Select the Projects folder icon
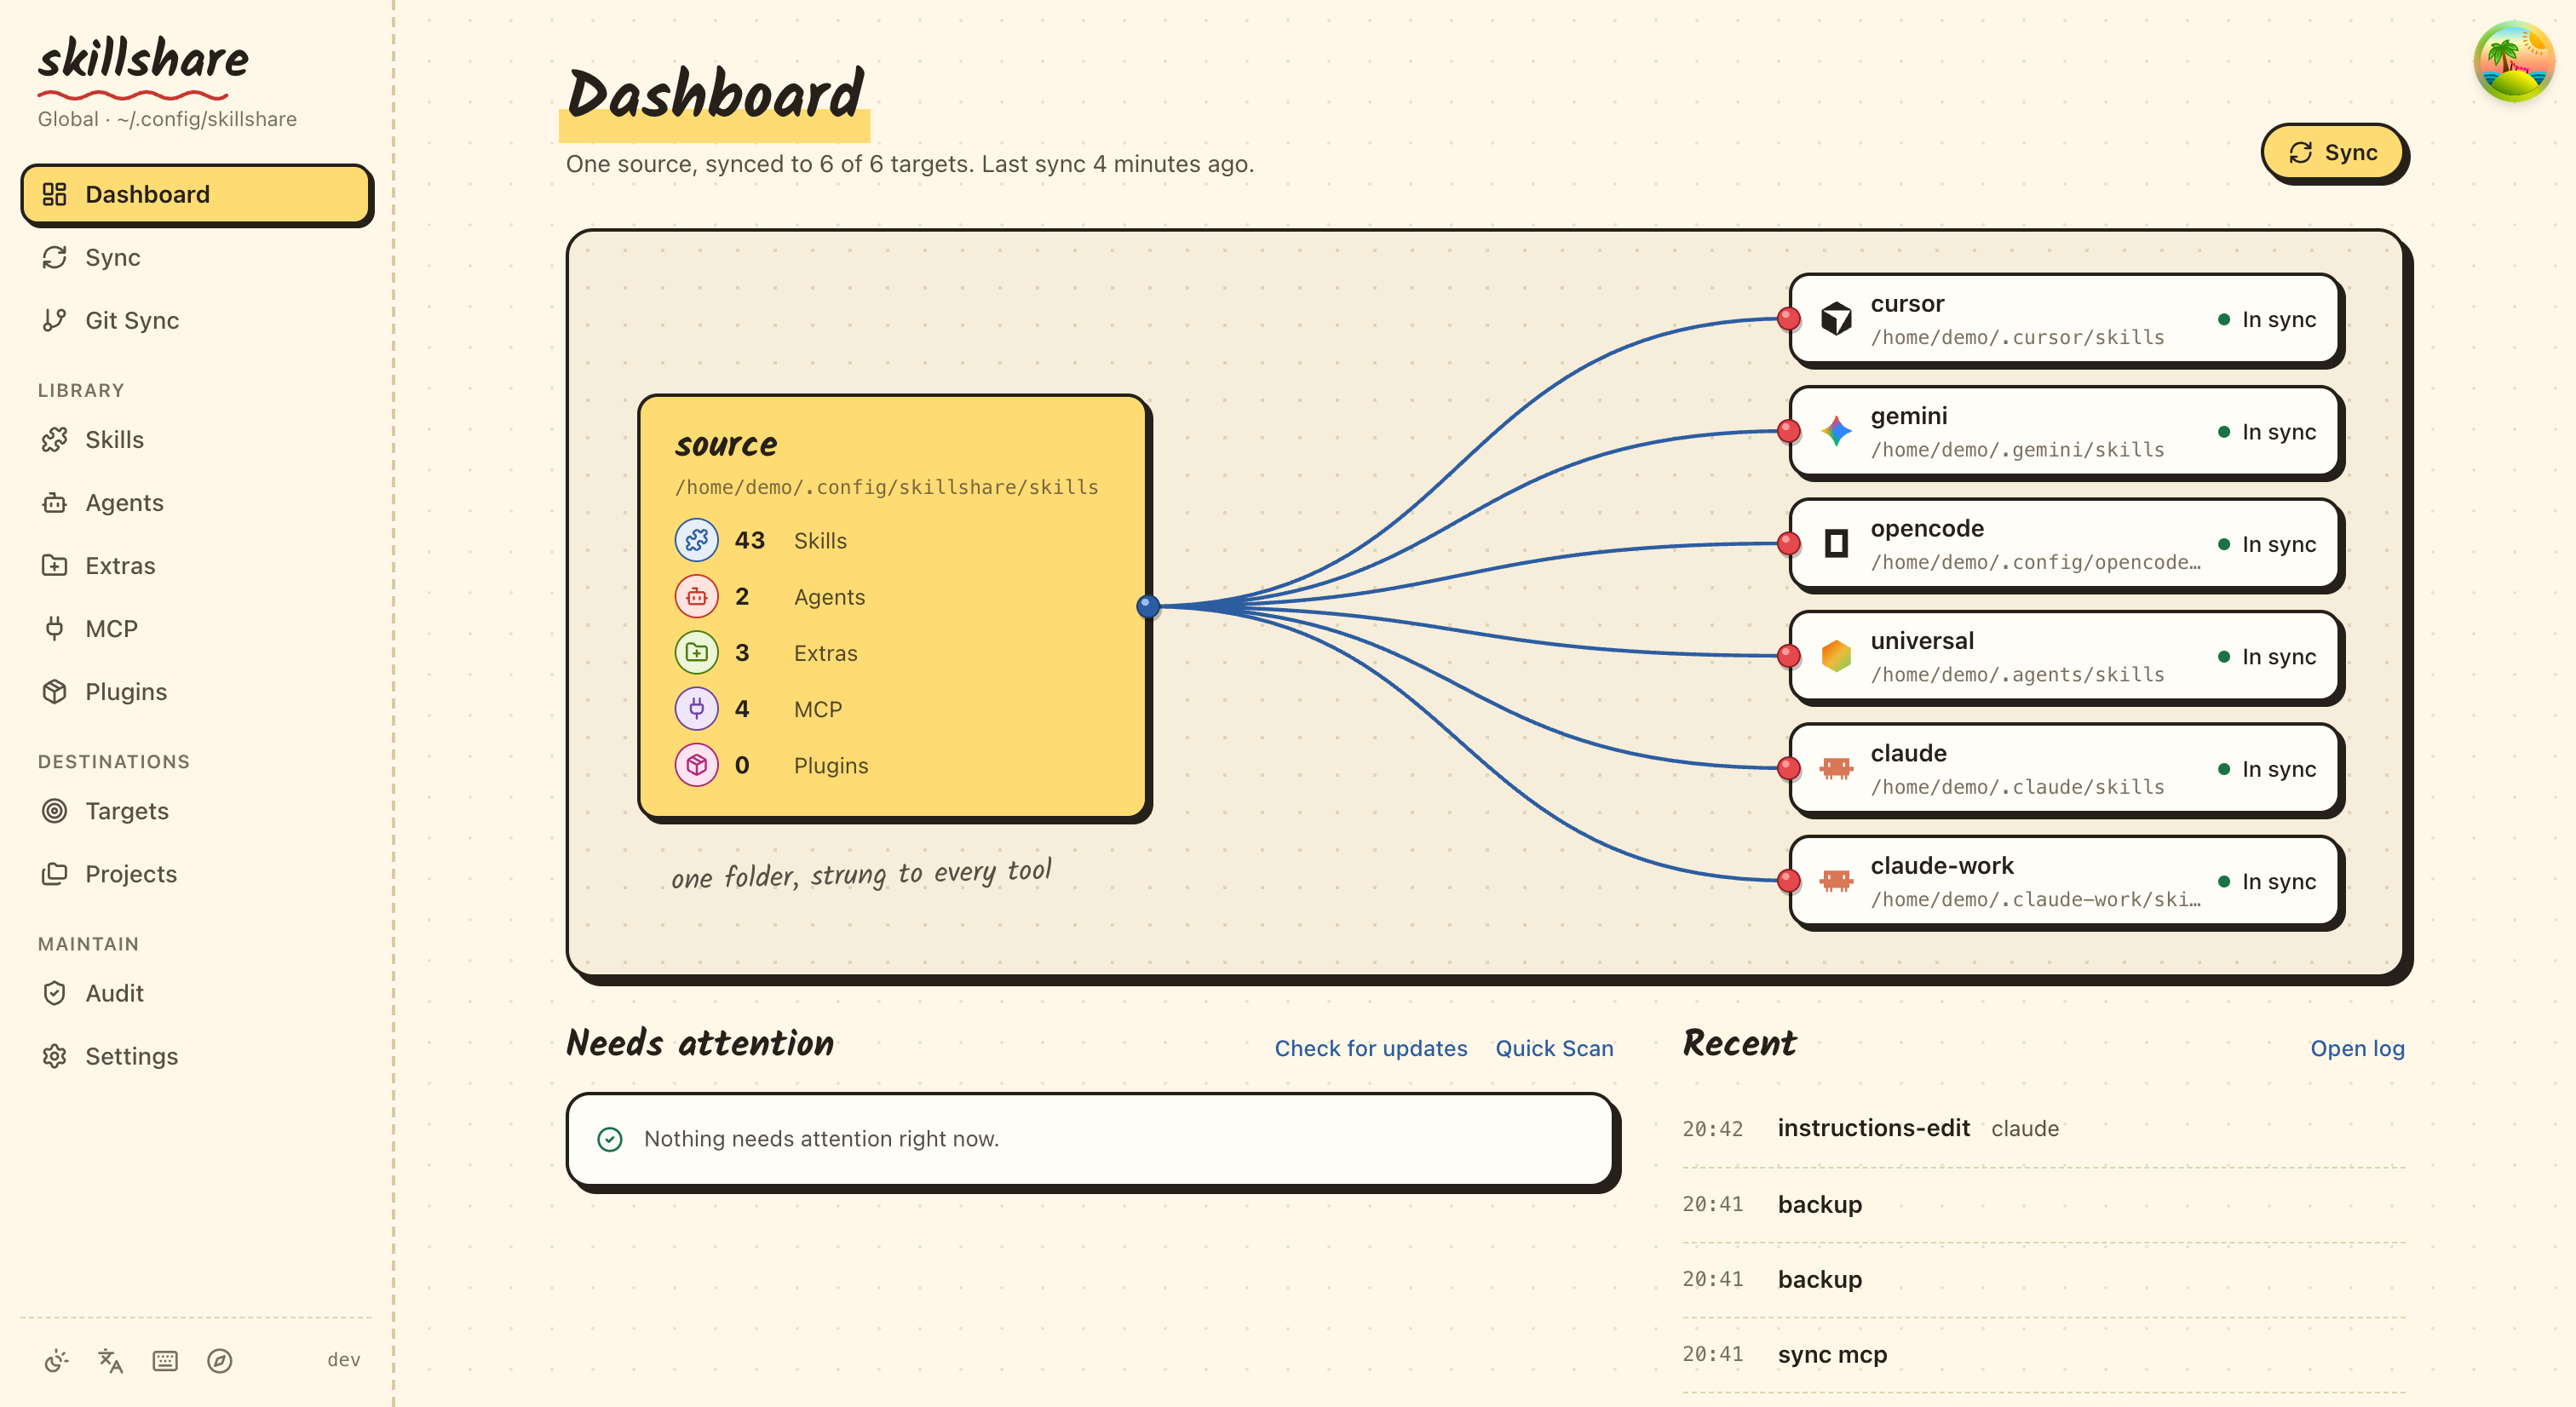Viewport: 2576px width, 1407px height. [x=55, y=873]
